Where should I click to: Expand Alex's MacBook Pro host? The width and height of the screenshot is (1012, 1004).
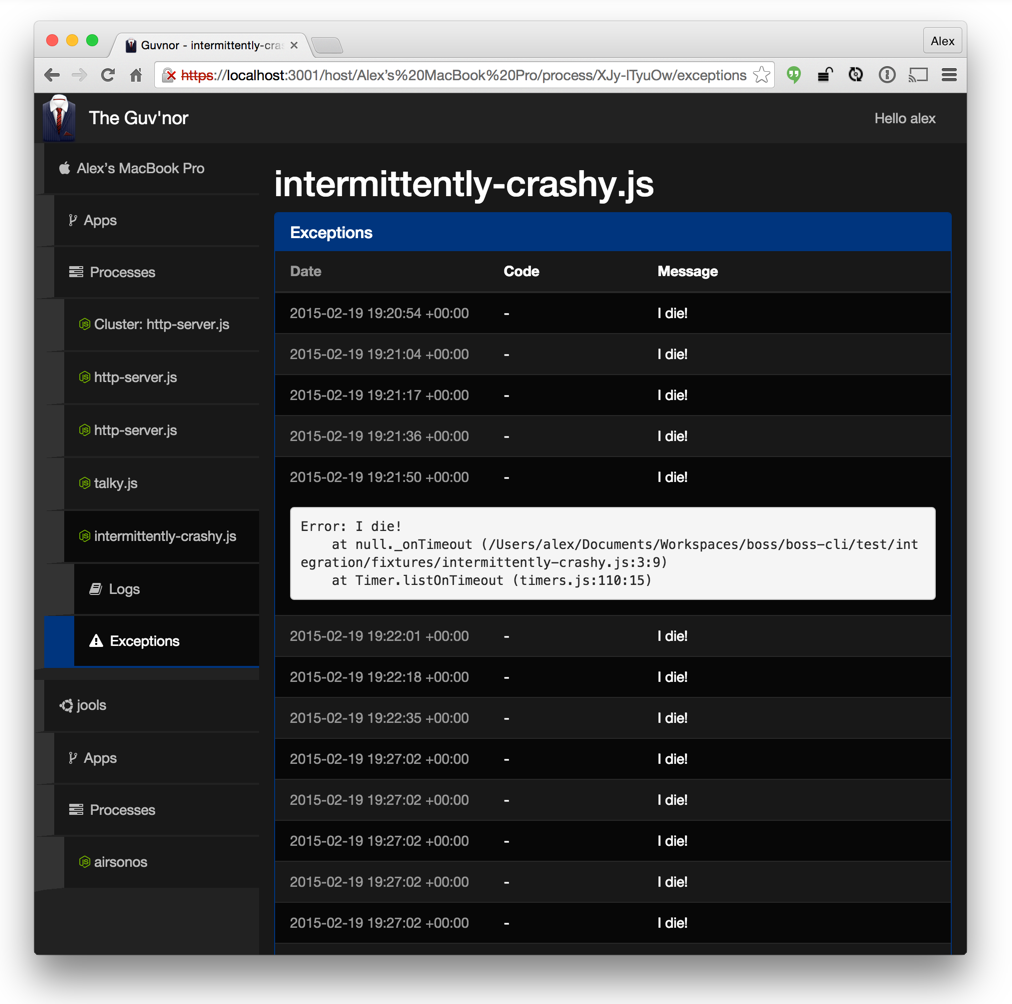coord(140,168)
